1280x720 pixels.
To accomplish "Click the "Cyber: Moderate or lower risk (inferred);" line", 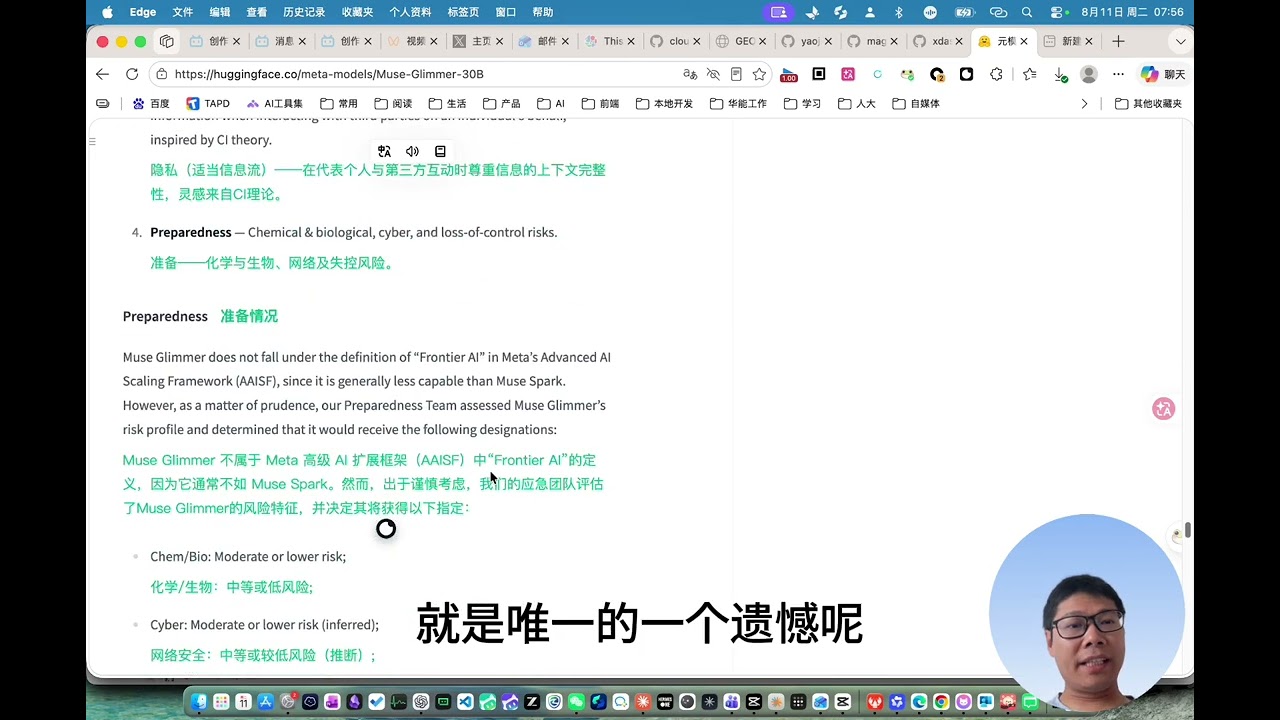I will point(264,625).
